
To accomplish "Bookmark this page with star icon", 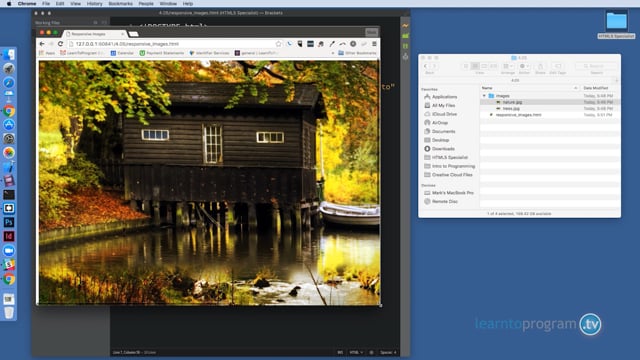I will pos(278,44).
